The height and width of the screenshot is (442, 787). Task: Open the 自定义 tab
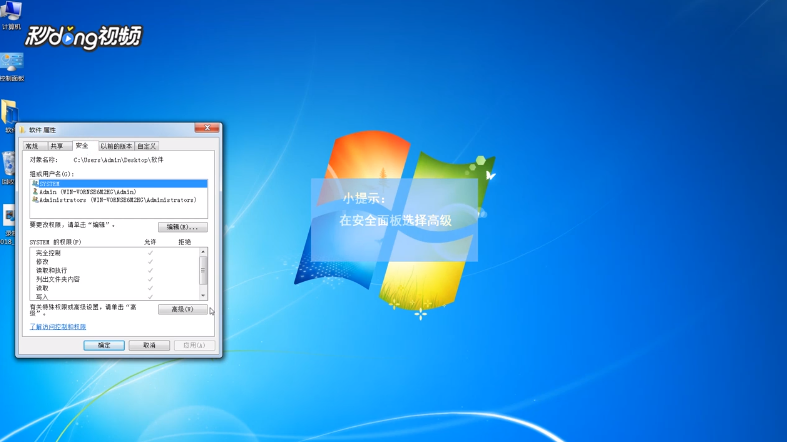[x=147, y=146]
